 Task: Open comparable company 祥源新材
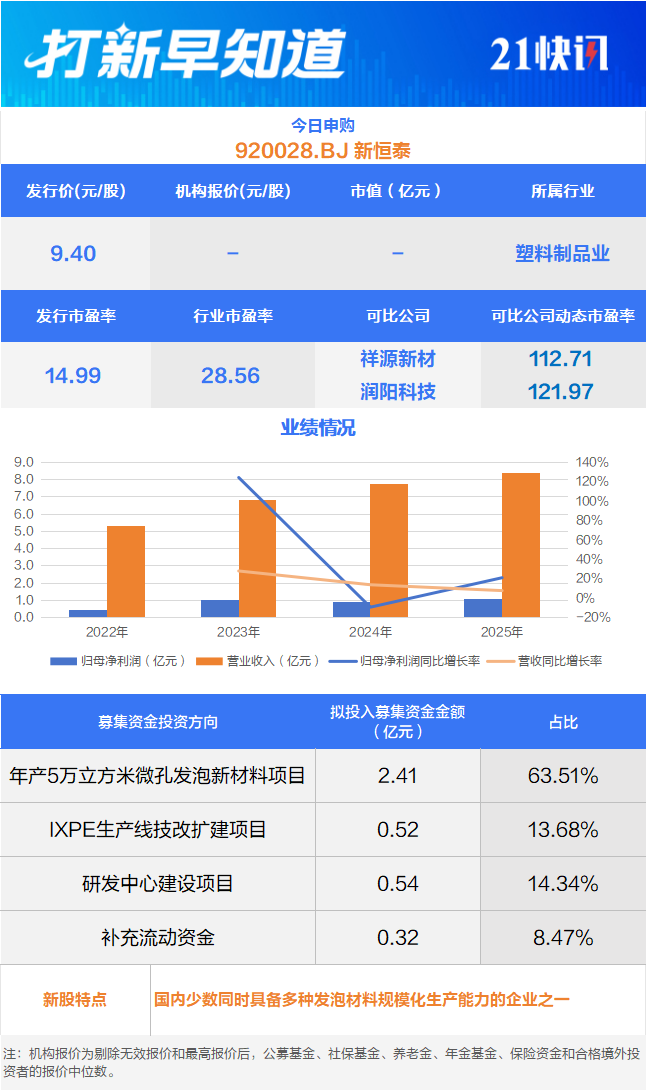[398, 359]
